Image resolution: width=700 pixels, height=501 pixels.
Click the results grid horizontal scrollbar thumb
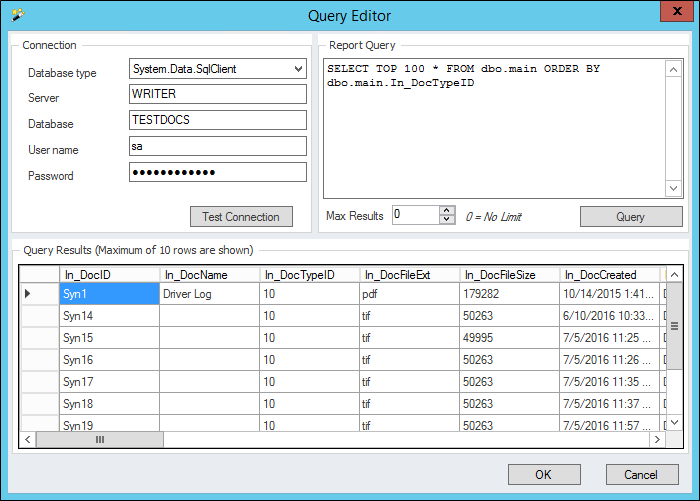click(x=100, y=439)
